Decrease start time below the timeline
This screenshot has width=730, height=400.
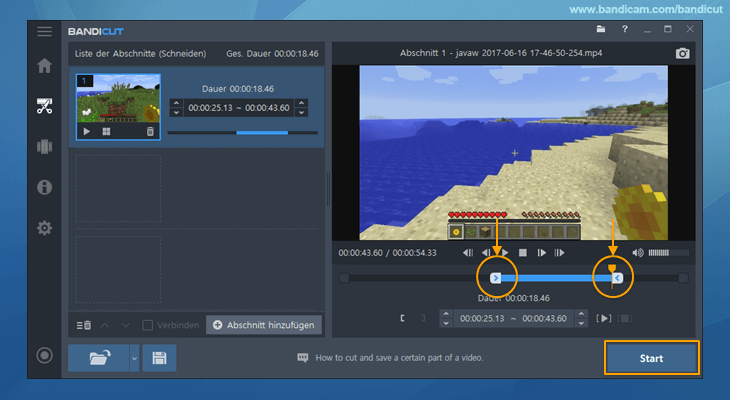(x=446, y=323)
